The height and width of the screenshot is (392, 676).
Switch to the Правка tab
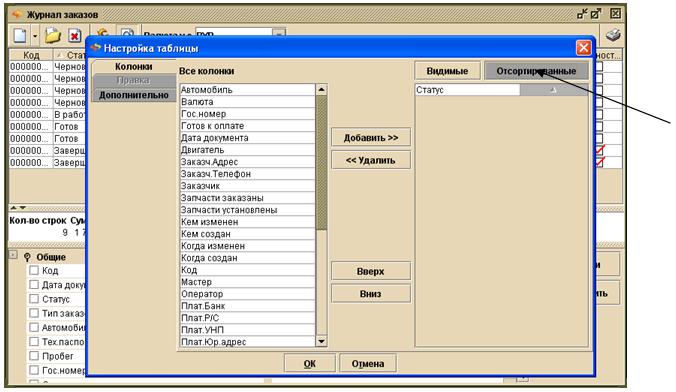[134, 80]
